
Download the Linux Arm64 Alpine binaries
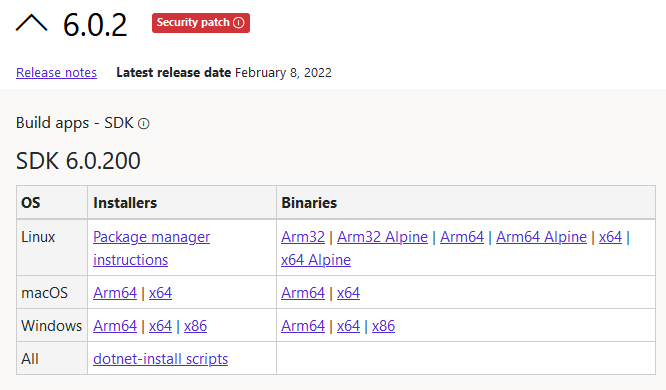click(541, 237)
